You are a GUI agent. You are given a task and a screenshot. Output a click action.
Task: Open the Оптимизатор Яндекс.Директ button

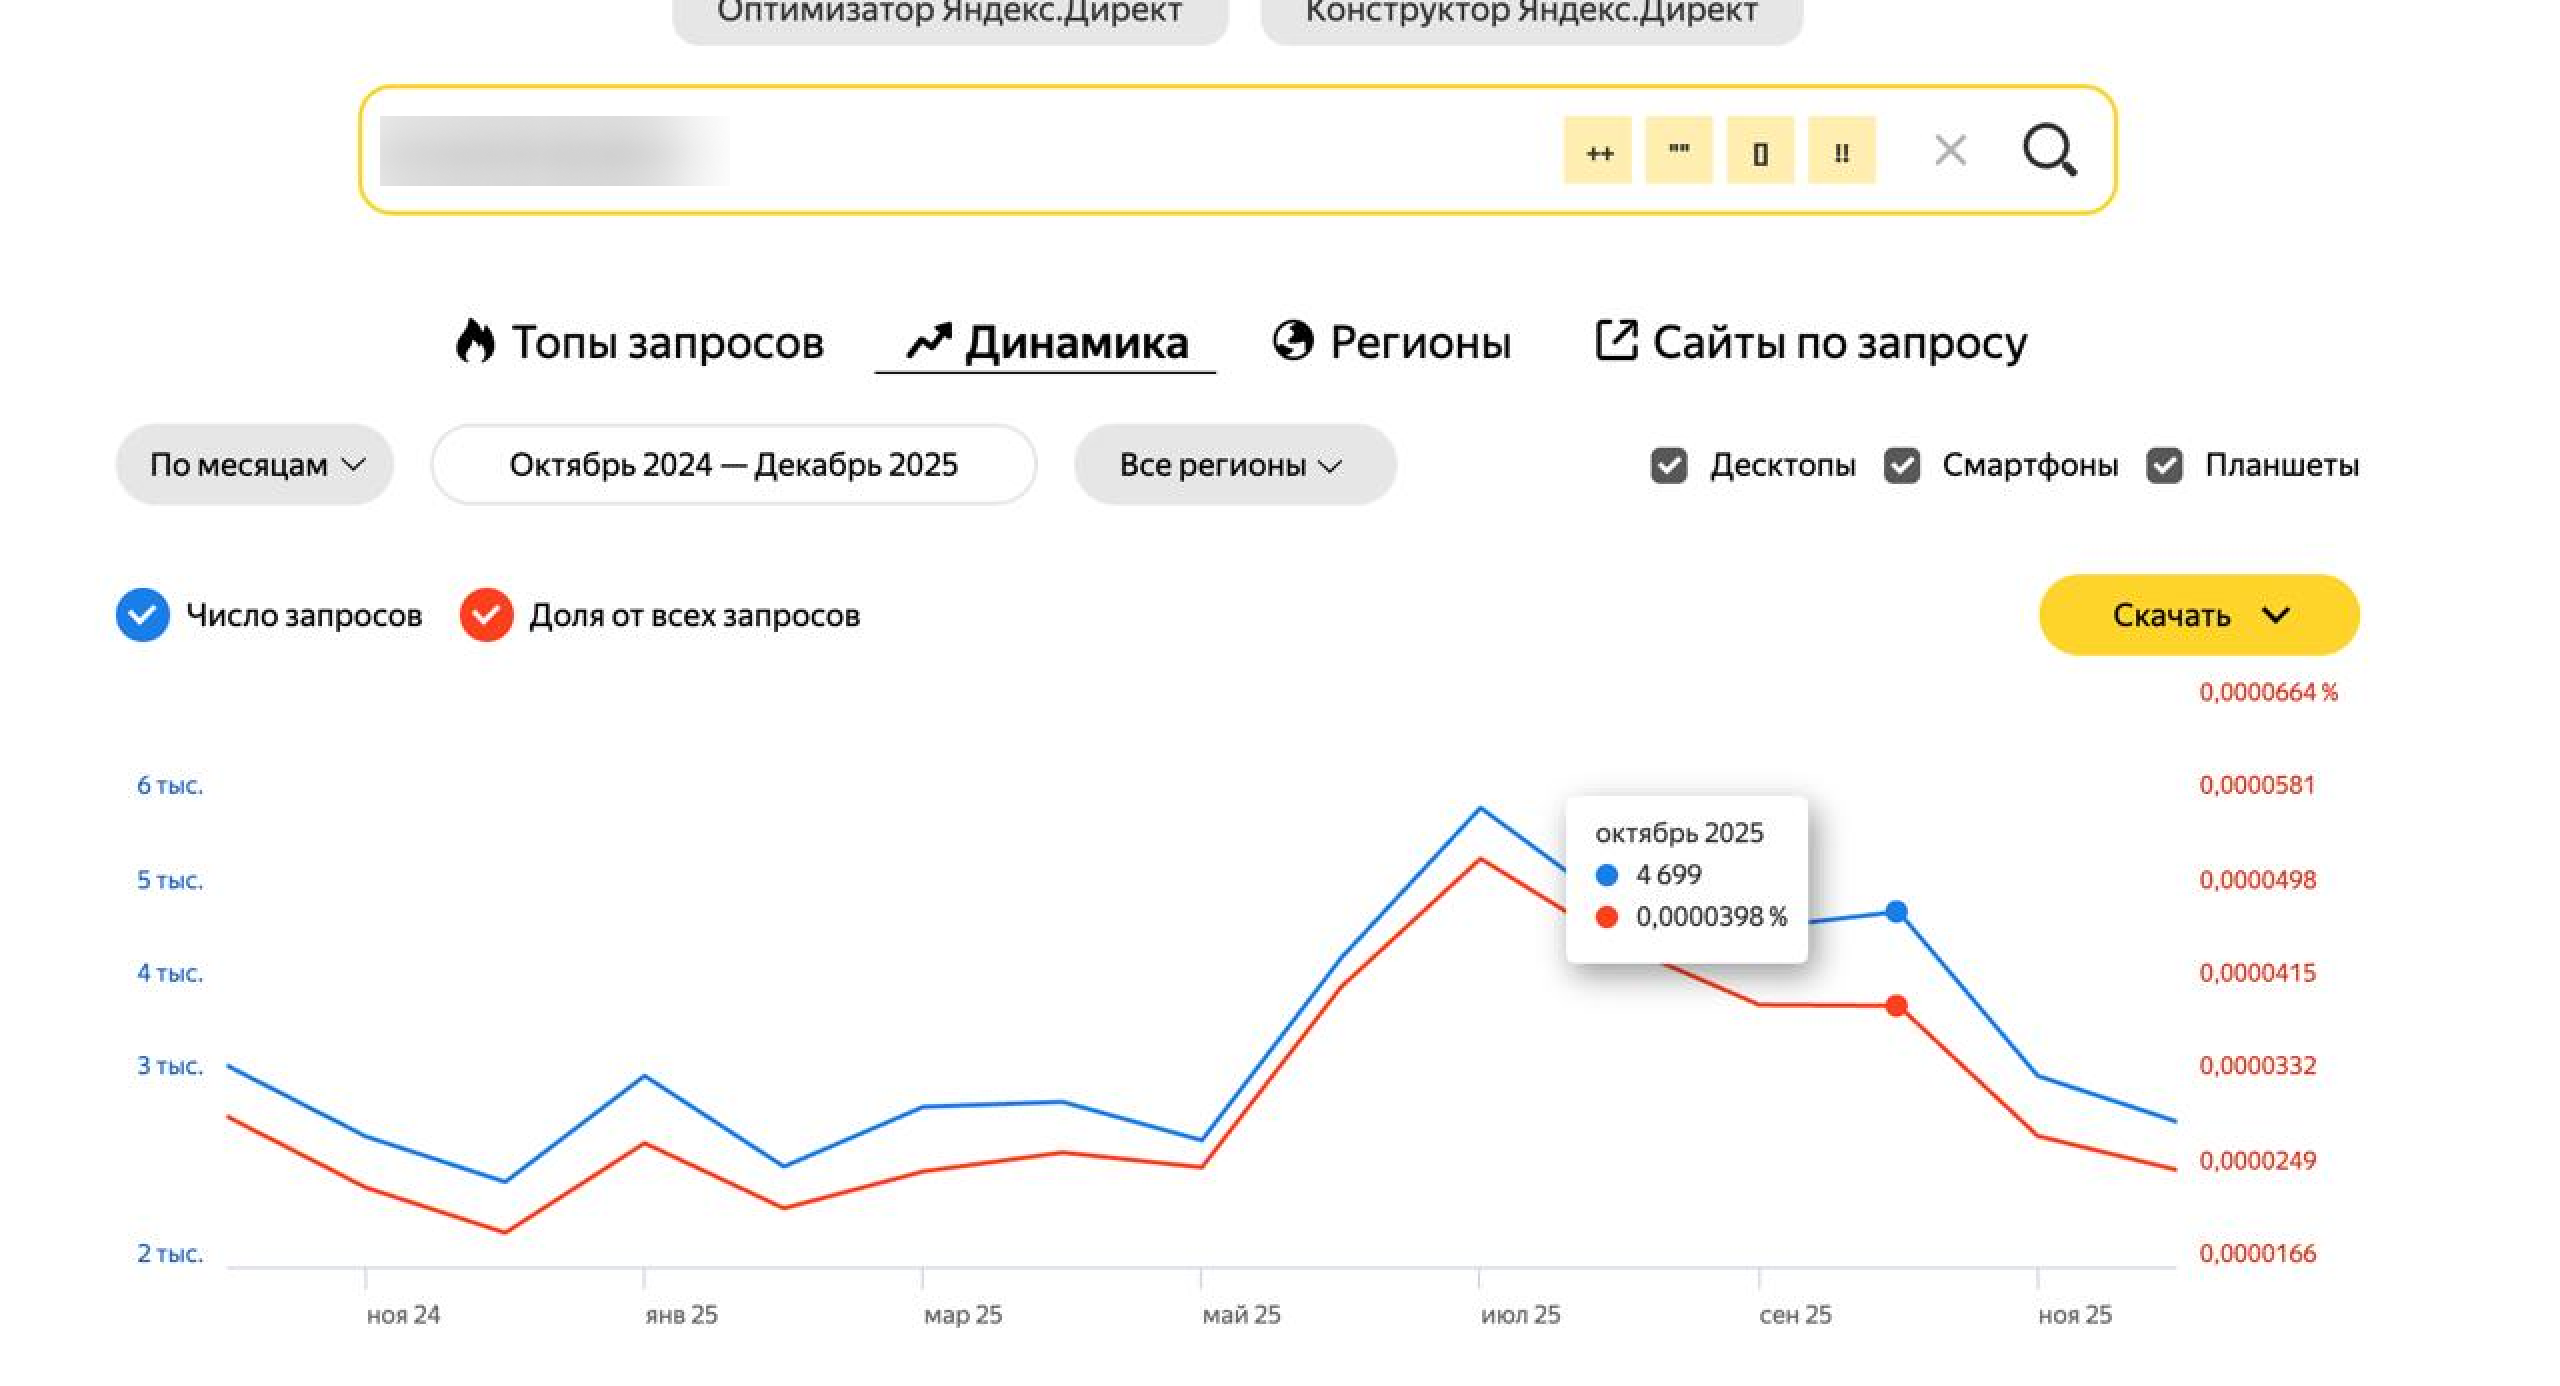pyautogui.click(x=950, y=14)
